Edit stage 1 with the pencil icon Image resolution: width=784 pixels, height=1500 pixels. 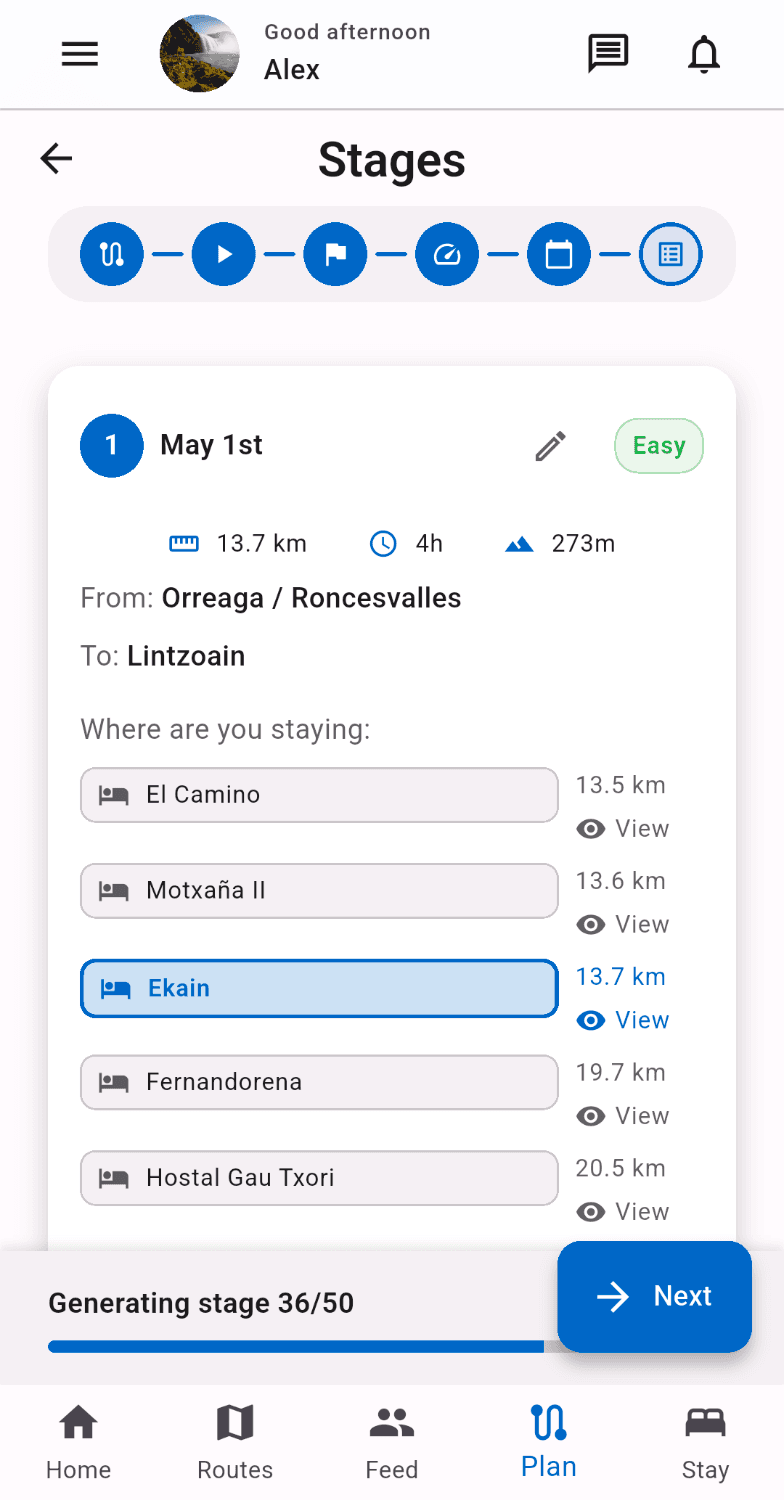pyautogui.click(x=551, y=446)
